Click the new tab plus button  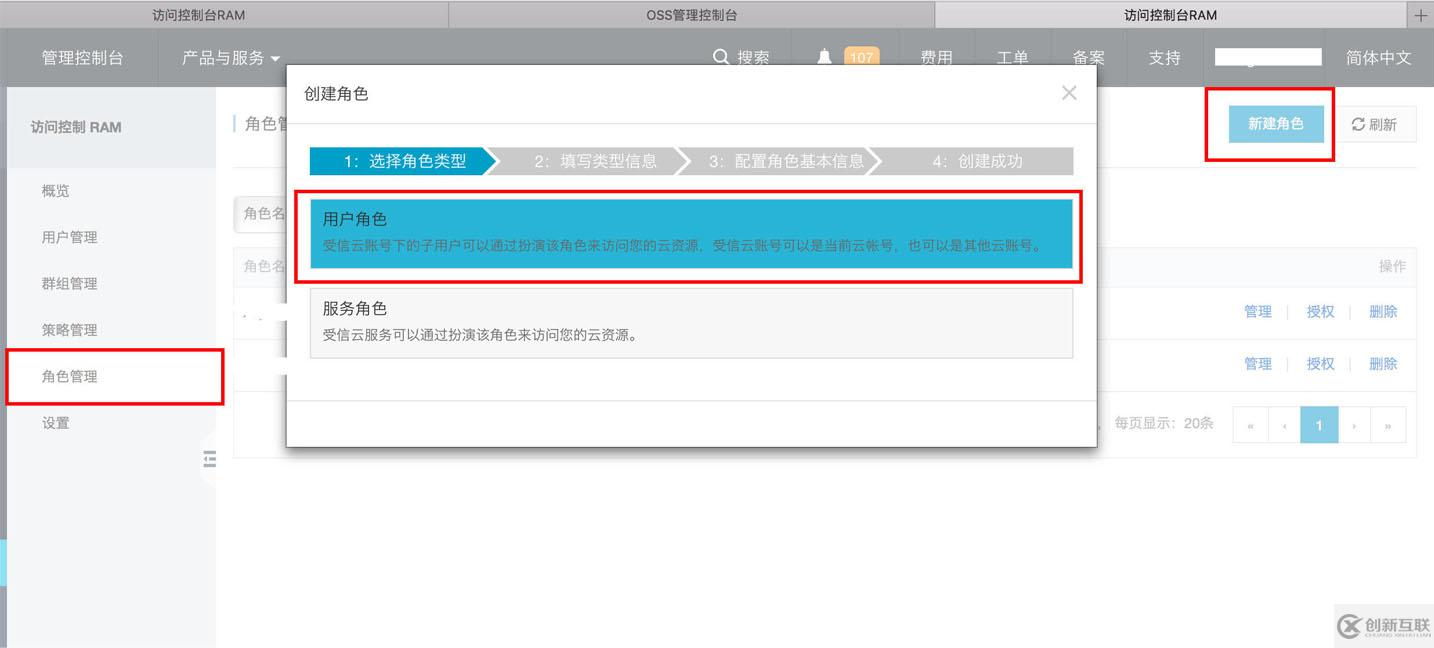click(x=1421, y=14)
